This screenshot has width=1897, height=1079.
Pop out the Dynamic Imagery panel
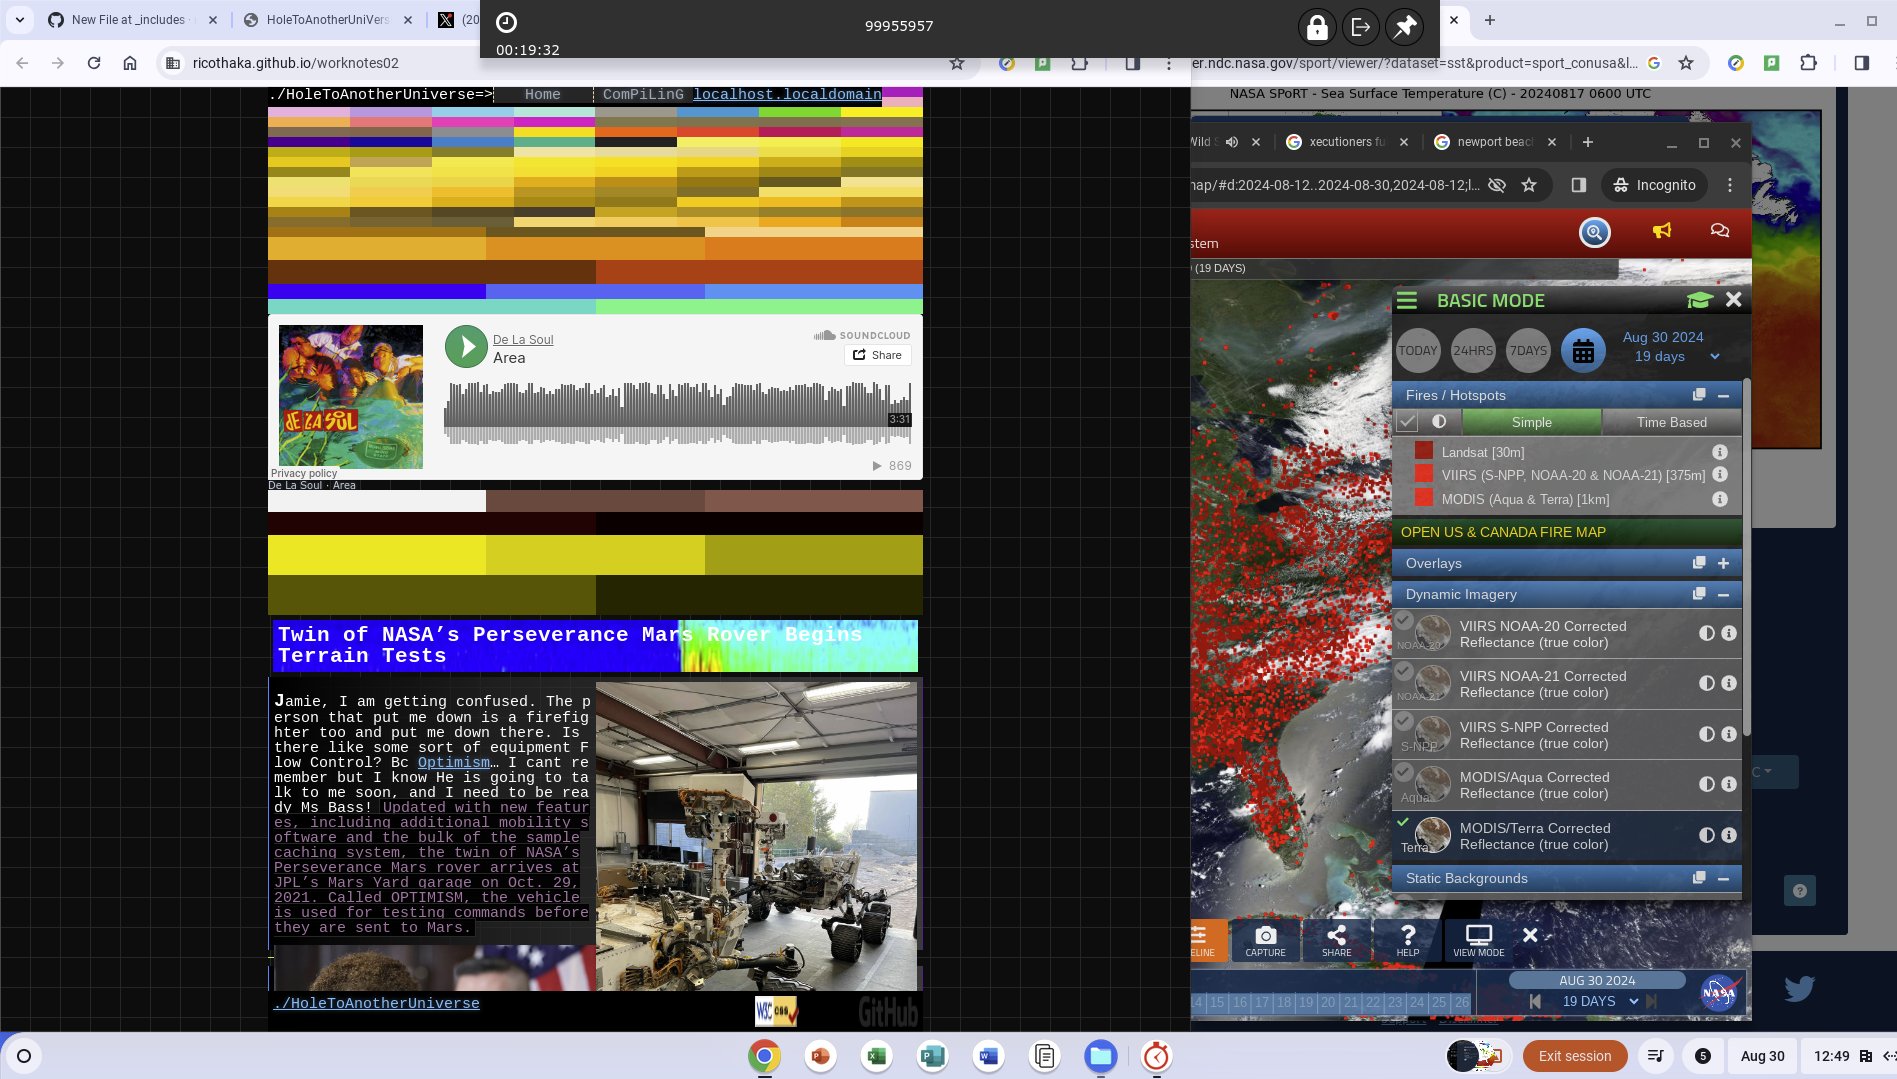coord(1698,594)
